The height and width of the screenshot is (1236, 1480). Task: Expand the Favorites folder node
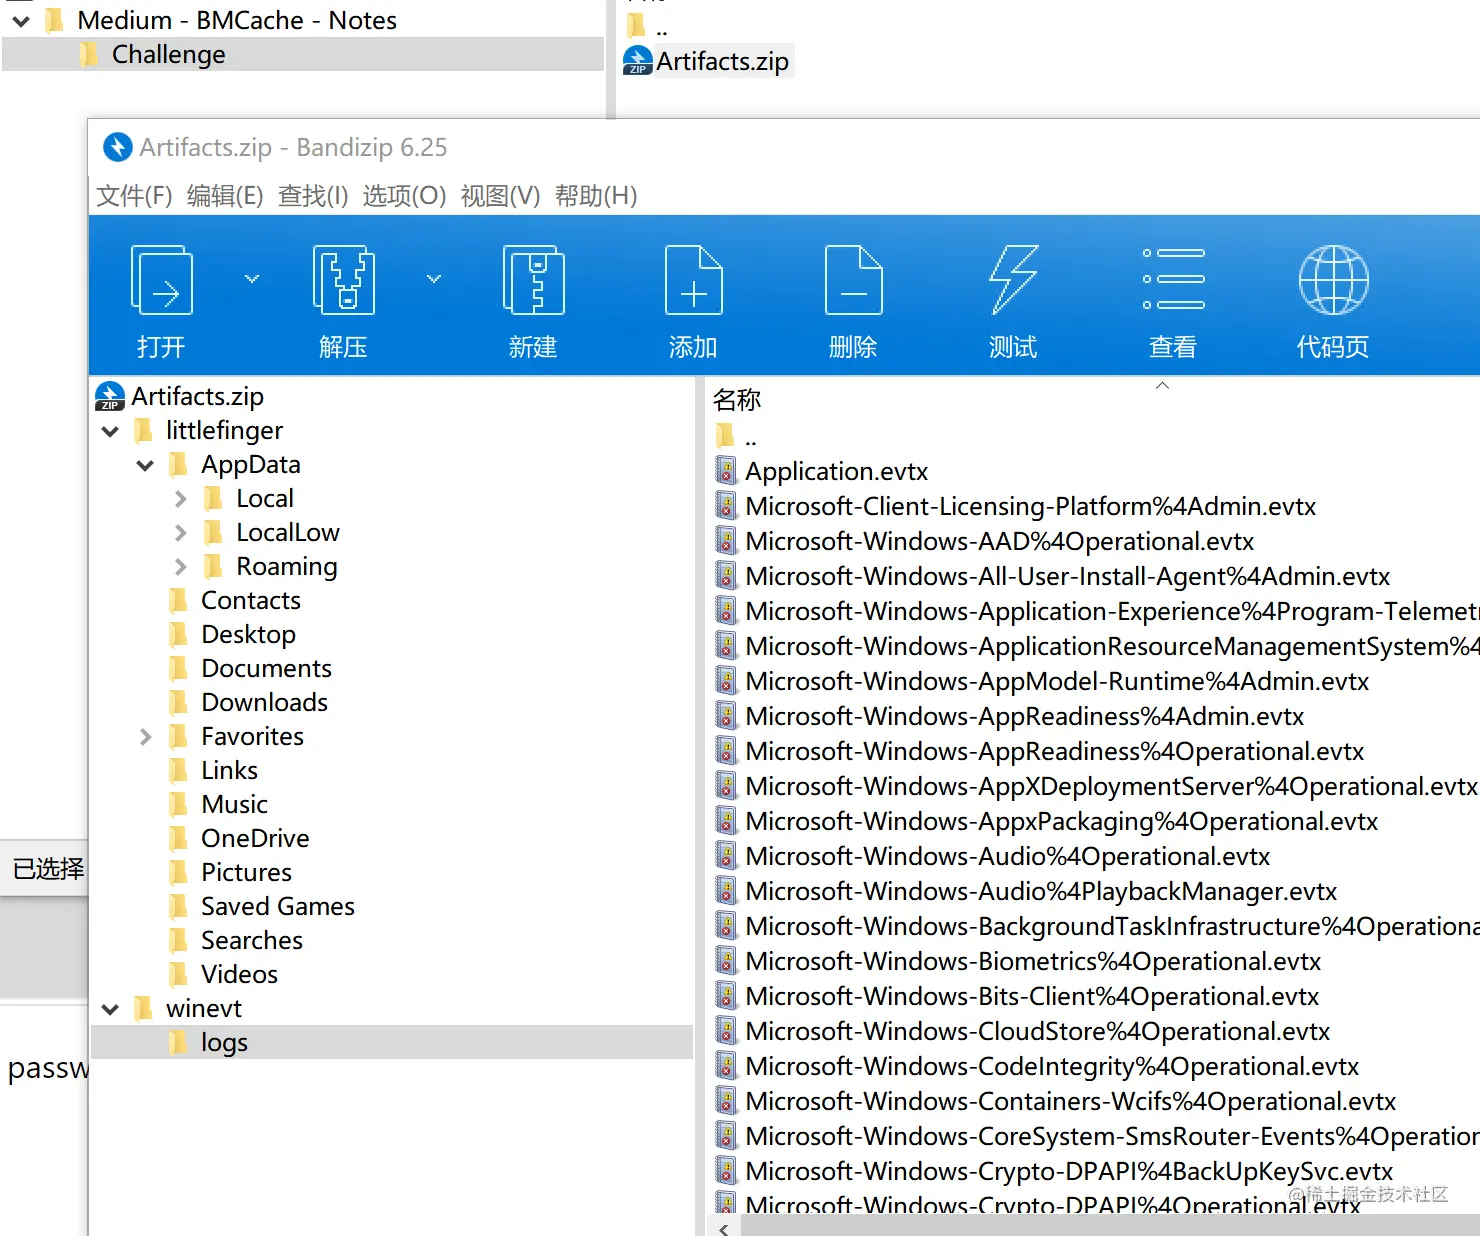click(145, 737)
